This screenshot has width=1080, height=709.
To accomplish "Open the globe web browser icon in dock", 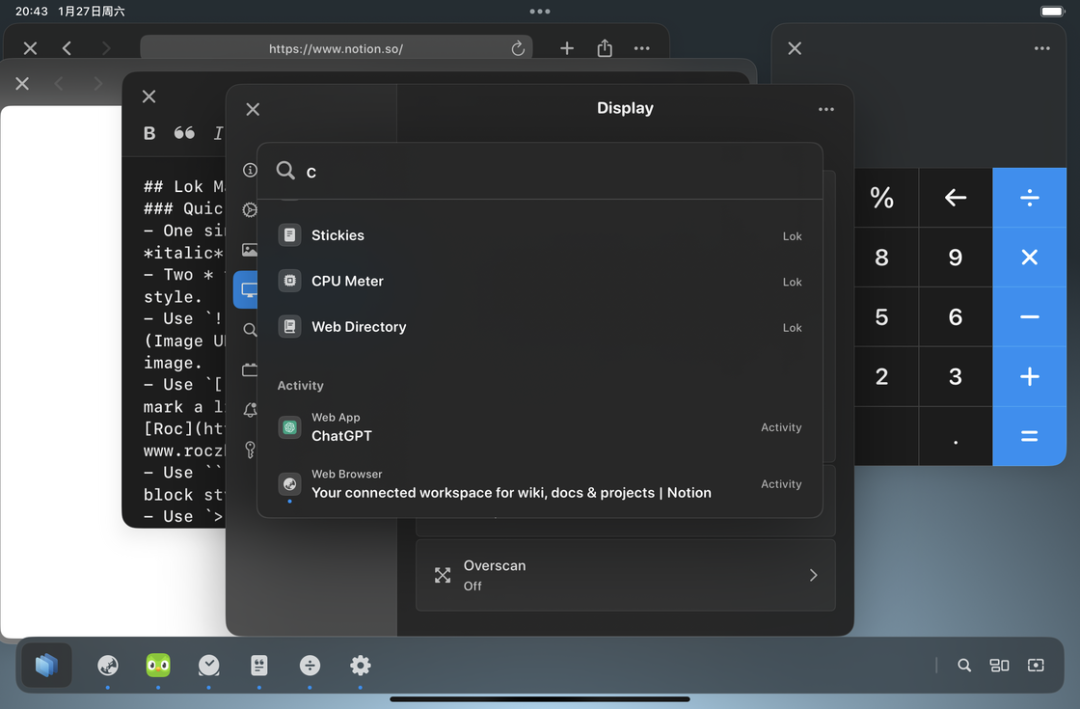I will tap(107, 665).
